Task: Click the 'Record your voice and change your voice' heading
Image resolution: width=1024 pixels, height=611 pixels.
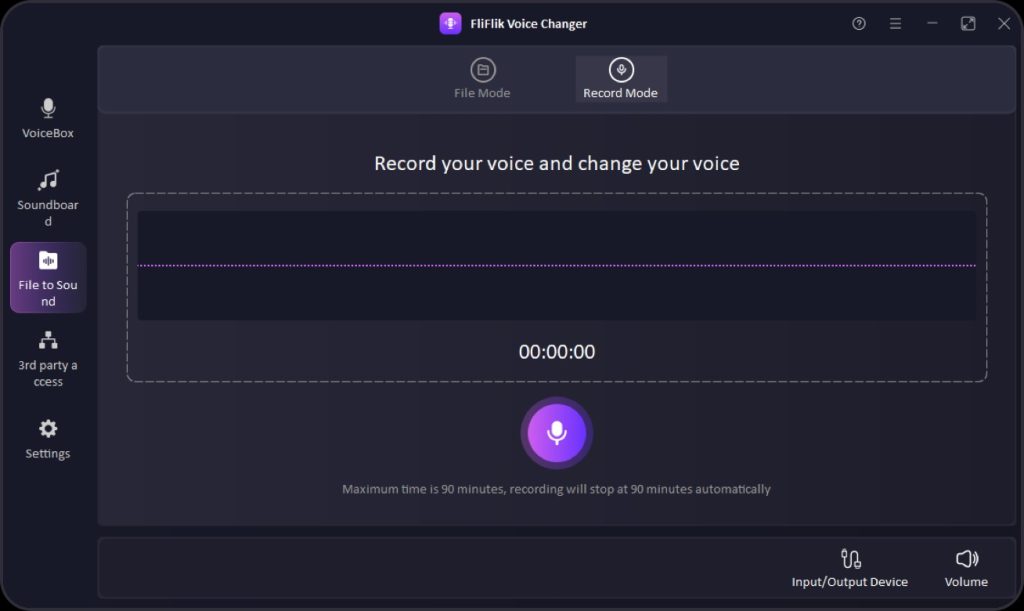Action: [556, 163]
